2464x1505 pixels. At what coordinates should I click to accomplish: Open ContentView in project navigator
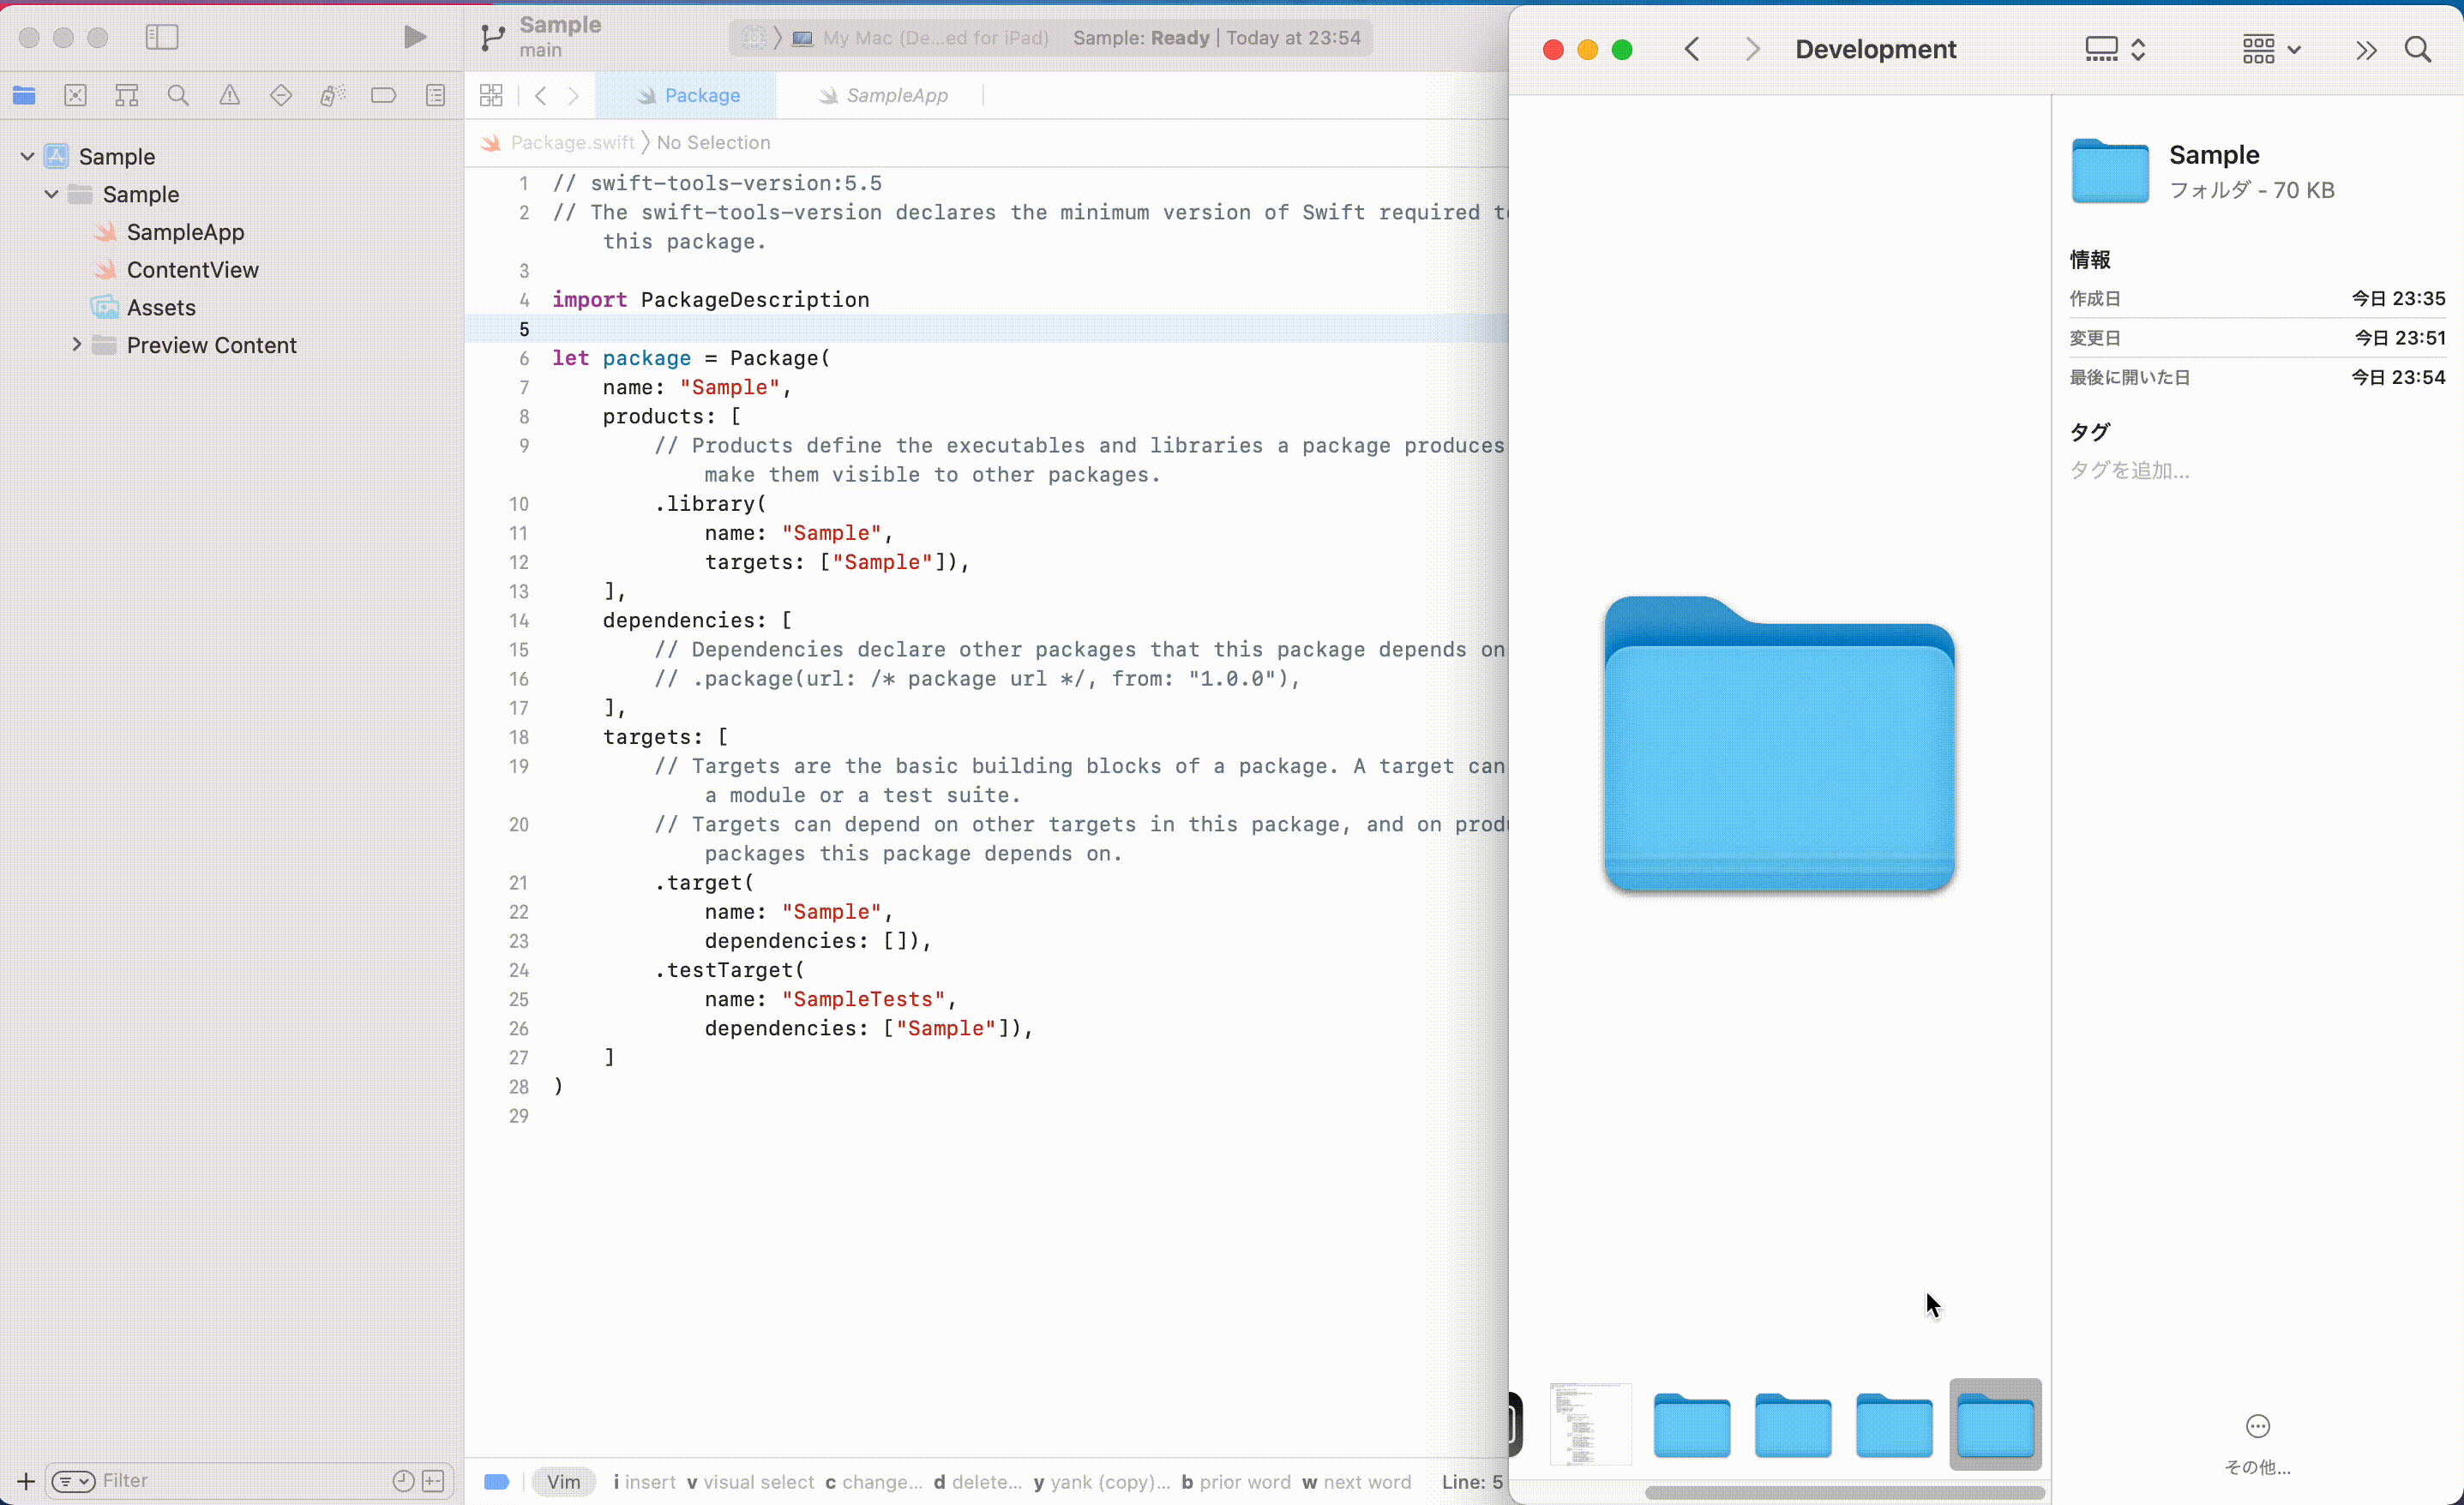[192, 269]
